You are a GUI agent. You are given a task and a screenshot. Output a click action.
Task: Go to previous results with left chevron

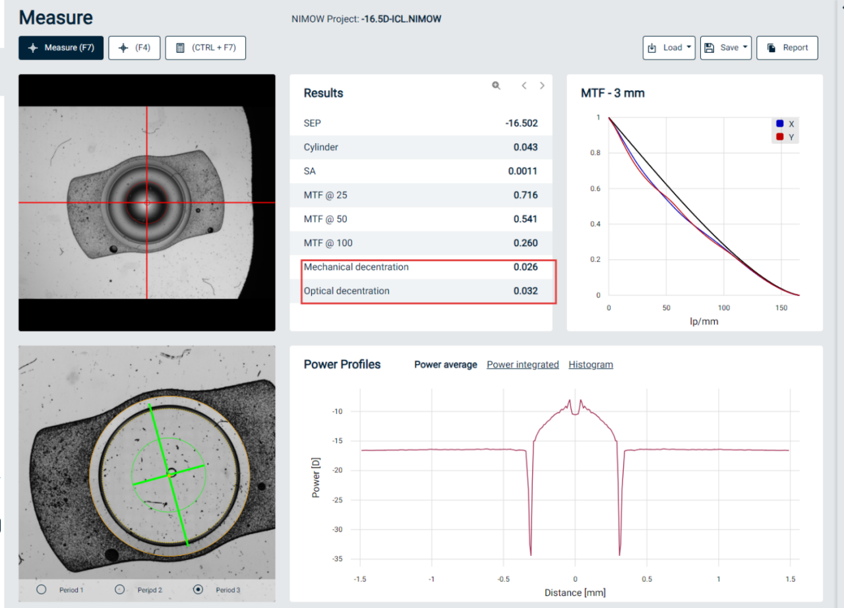524,86
